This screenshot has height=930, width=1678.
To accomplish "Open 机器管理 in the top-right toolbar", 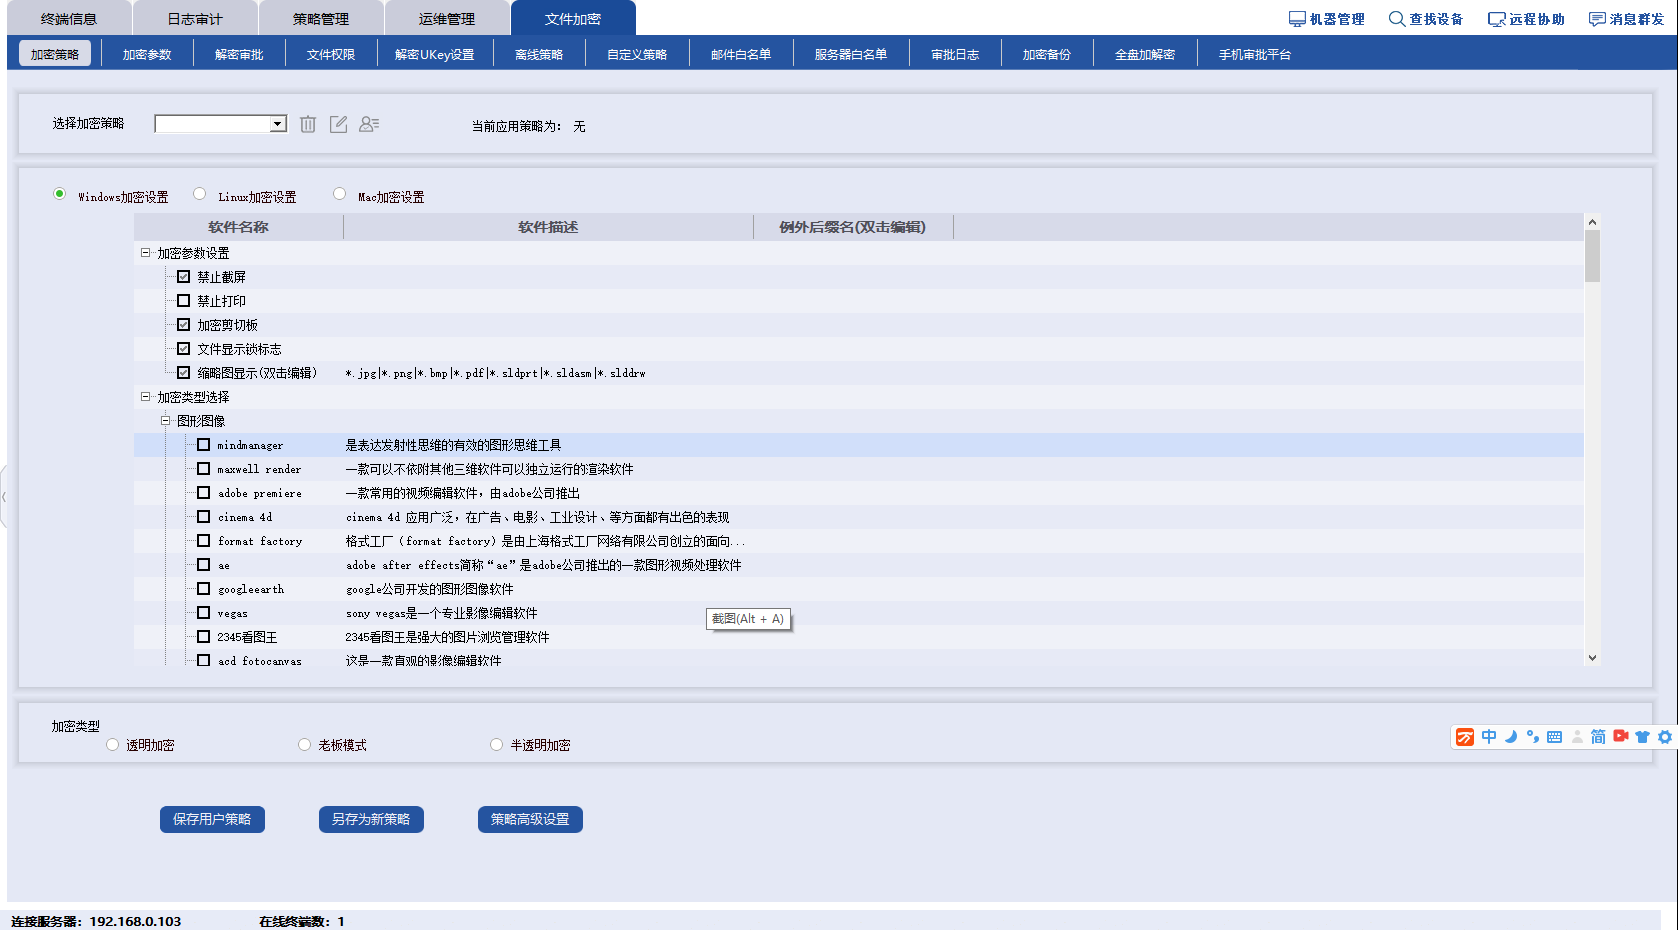I will point(1326,19).
